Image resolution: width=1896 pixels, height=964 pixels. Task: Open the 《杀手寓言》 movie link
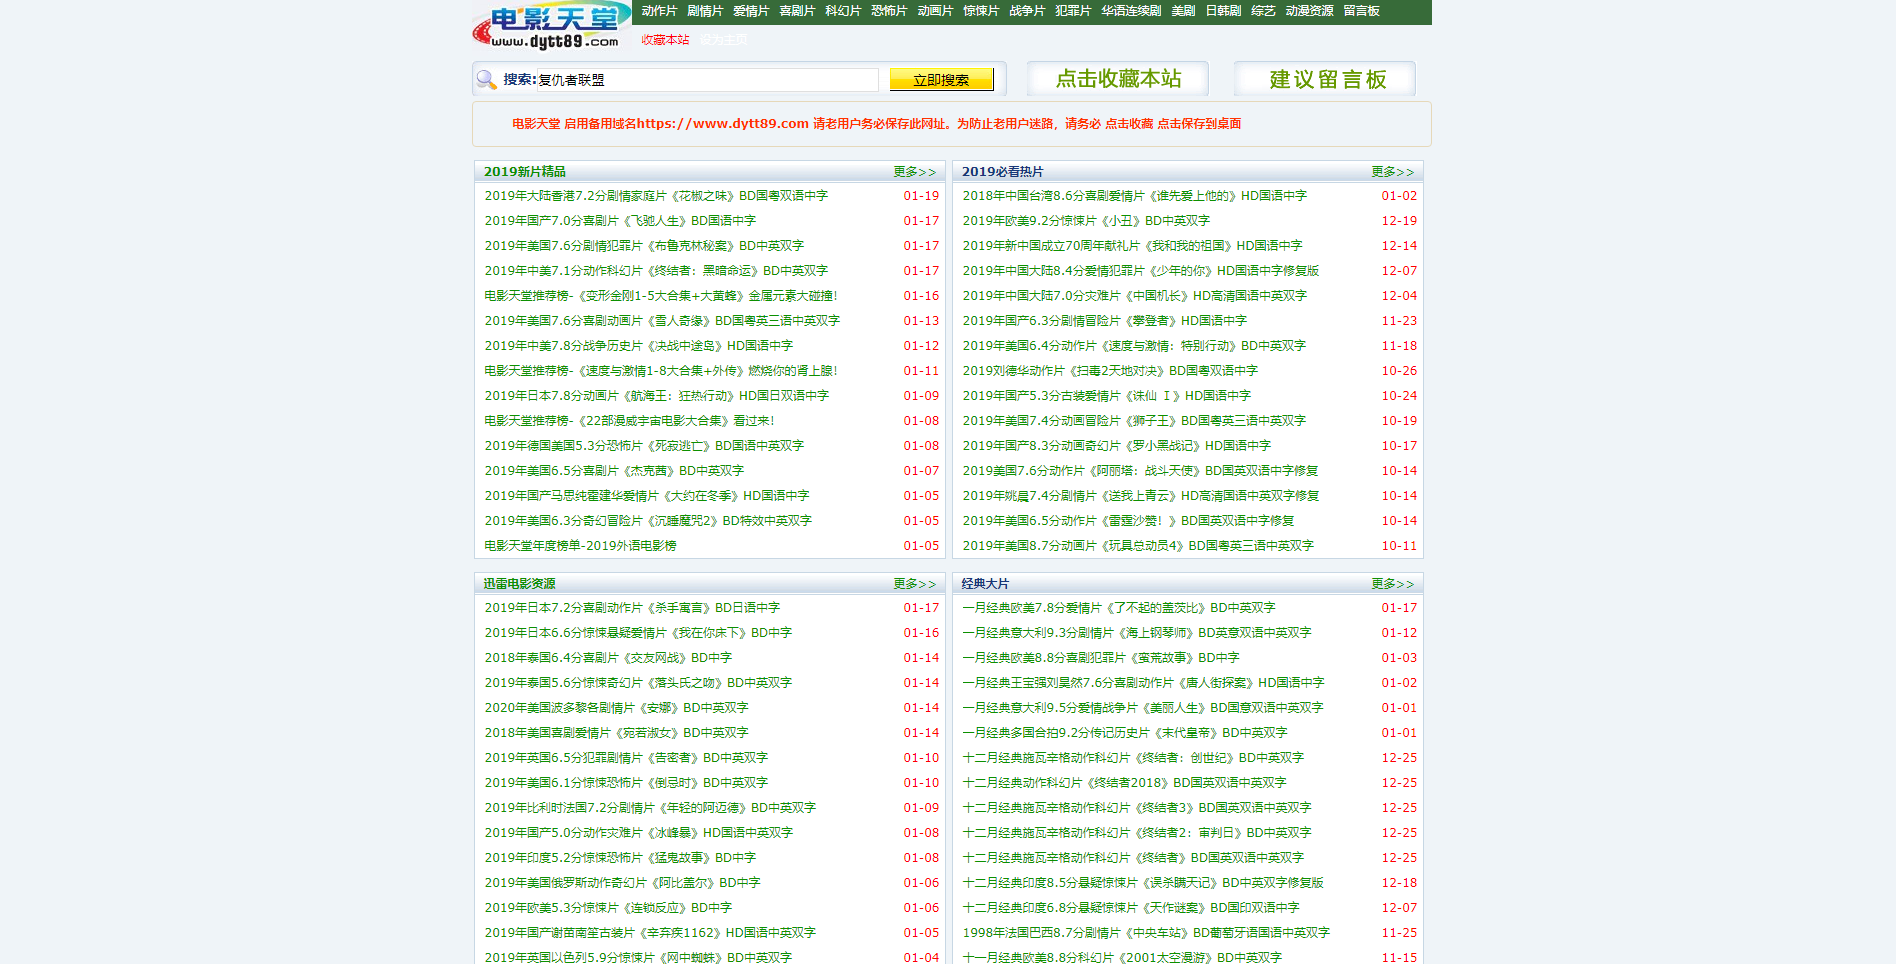(x=632, y=608)
